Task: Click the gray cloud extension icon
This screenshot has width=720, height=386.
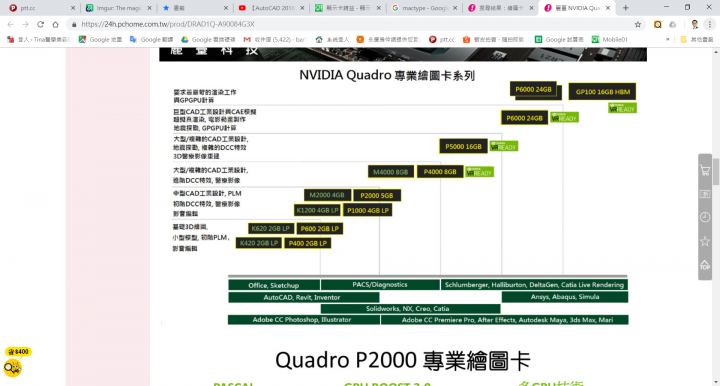Action: [x=673, y=24]
